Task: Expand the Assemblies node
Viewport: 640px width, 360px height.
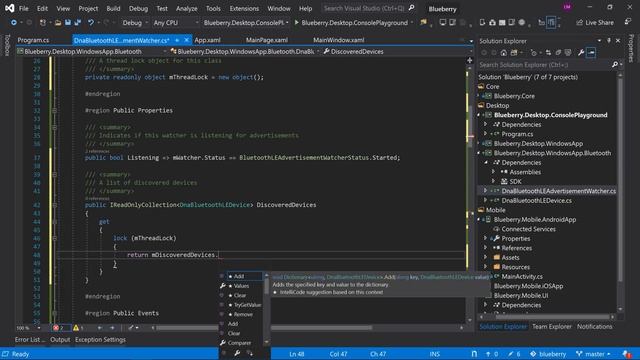Action: (493, 172)
